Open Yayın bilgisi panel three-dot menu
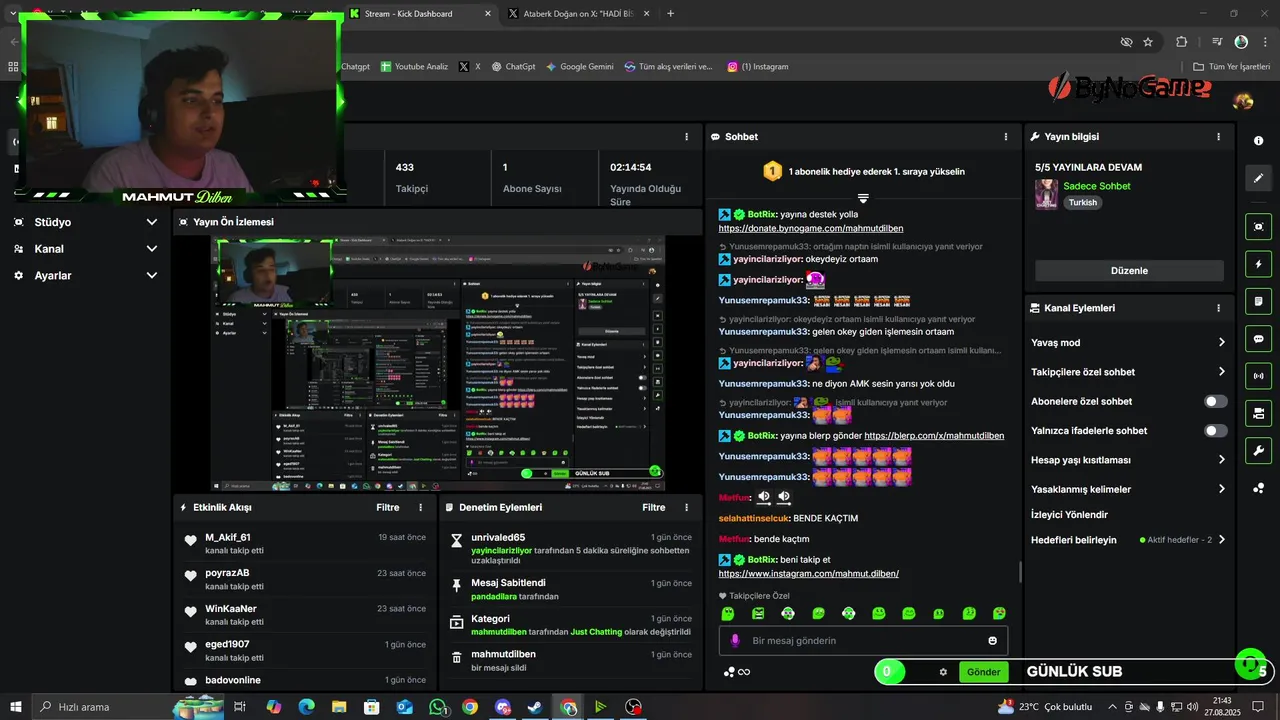The height and width of the screenshot is (720, 1280). (1218, 137)
